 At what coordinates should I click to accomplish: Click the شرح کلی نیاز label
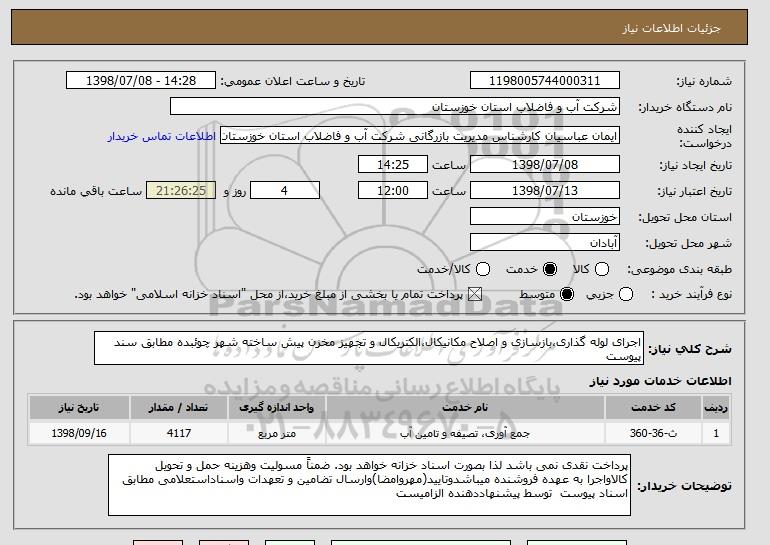[x=690, y=349]
